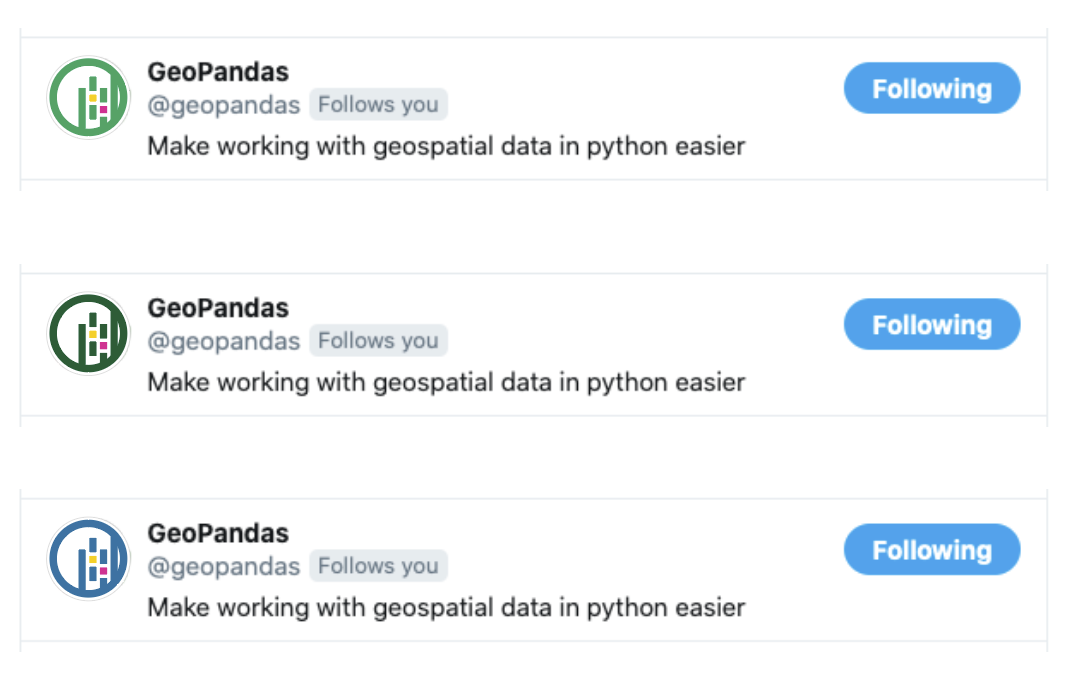Select bio text under blue logo profile
Image resolution: width=1084 pixels, height=684 pixels.
click(447, 608)
